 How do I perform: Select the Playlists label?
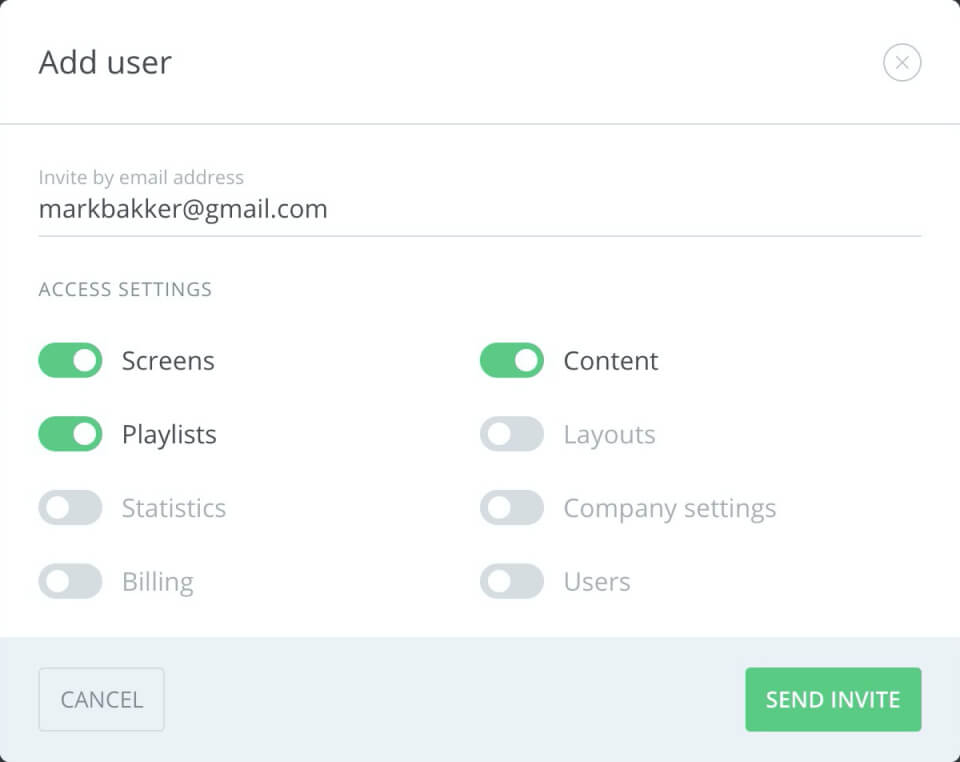(x=170, y=435)
